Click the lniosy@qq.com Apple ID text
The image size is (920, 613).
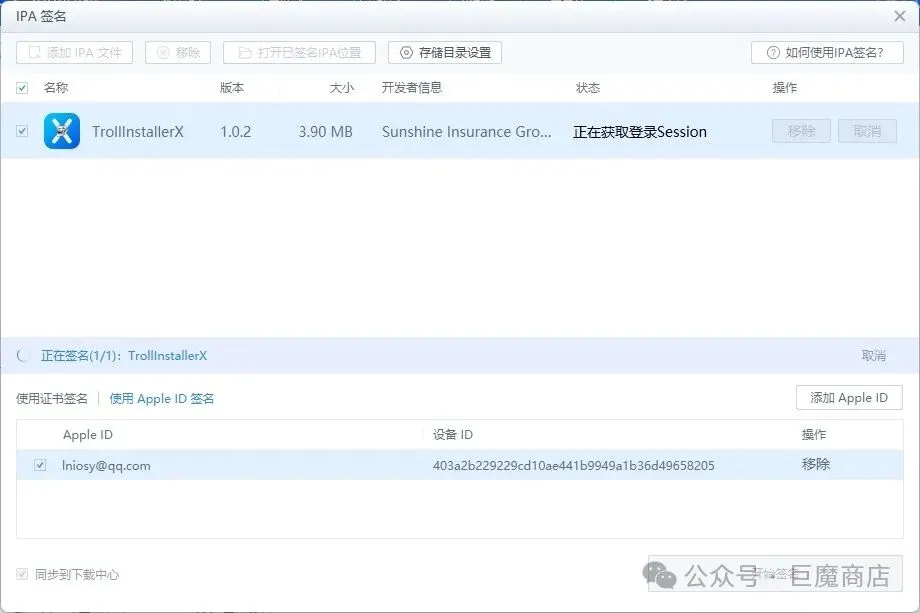(106, 466)
